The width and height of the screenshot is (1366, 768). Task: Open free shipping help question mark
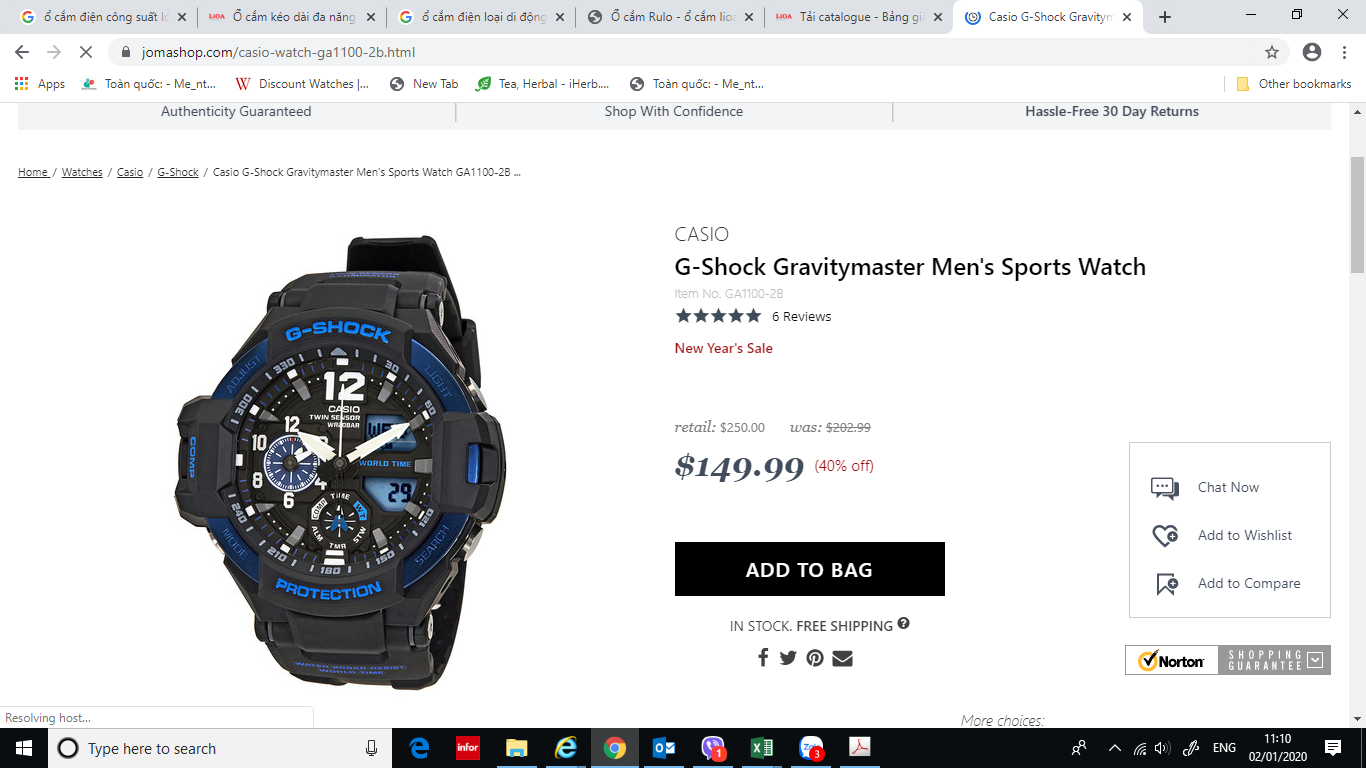(x=904, y=624)
